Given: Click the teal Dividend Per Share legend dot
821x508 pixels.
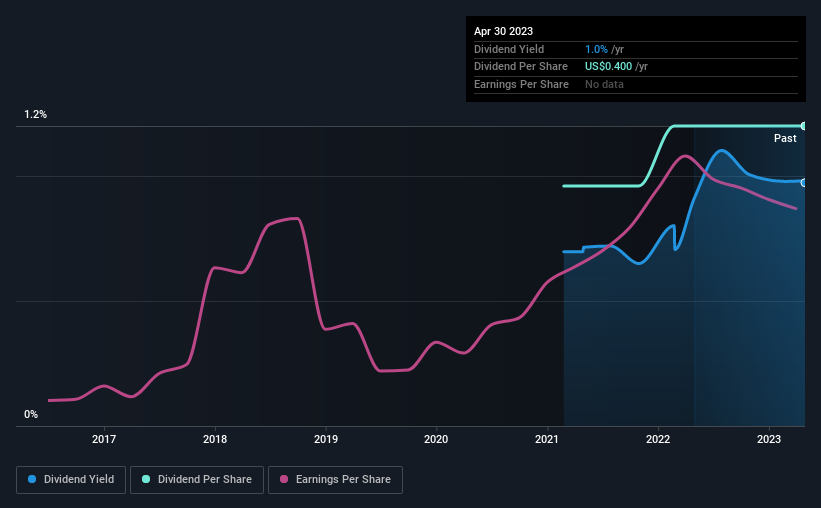Looking at the screenshot, I should 146,479.
